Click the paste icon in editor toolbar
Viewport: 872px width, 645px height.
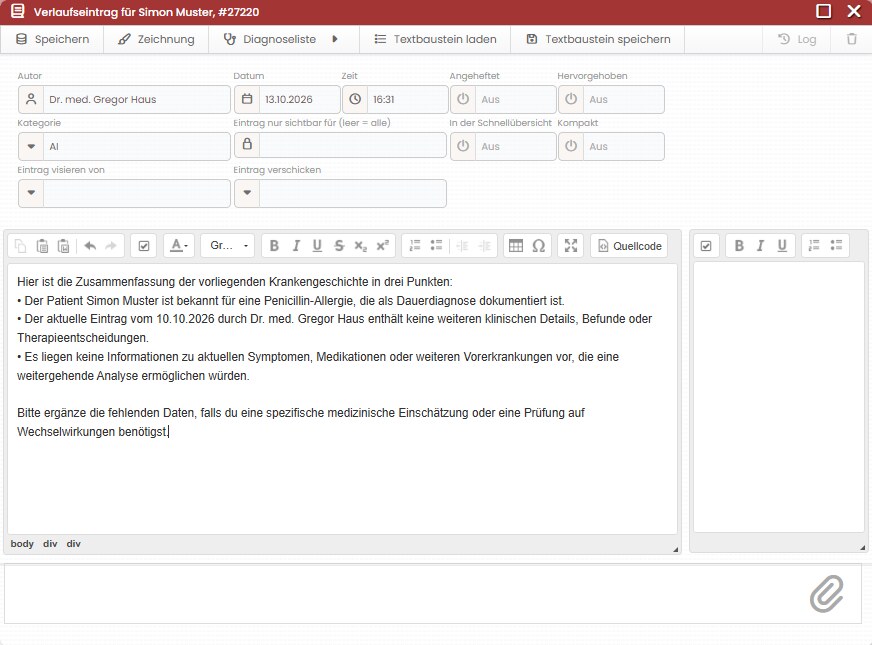tap(42, 246)
